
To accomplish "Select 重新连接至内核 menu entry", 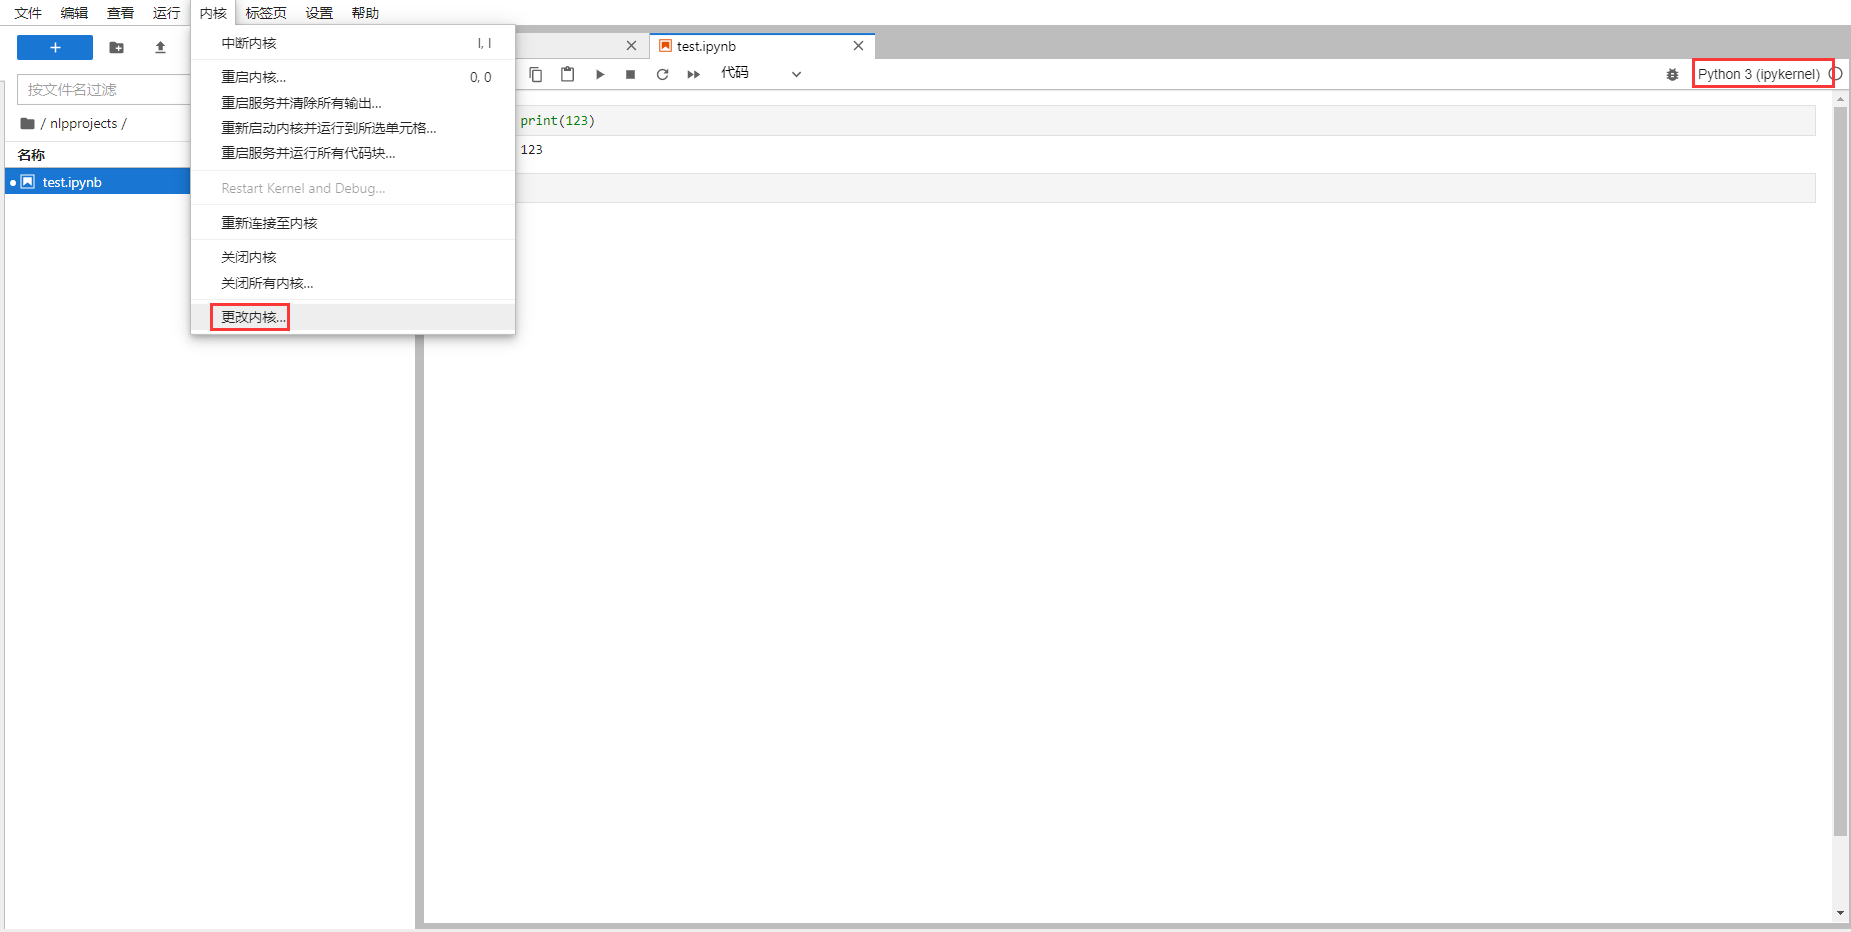I will (353, 223).
